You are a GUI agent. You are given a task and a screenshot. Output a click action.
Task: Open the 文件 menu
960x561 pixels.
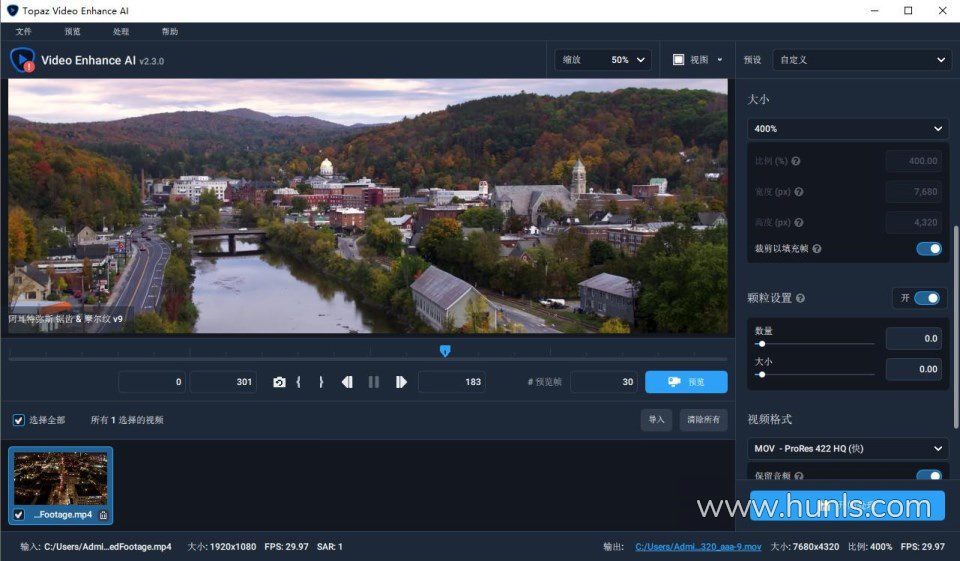coord(23,31)
